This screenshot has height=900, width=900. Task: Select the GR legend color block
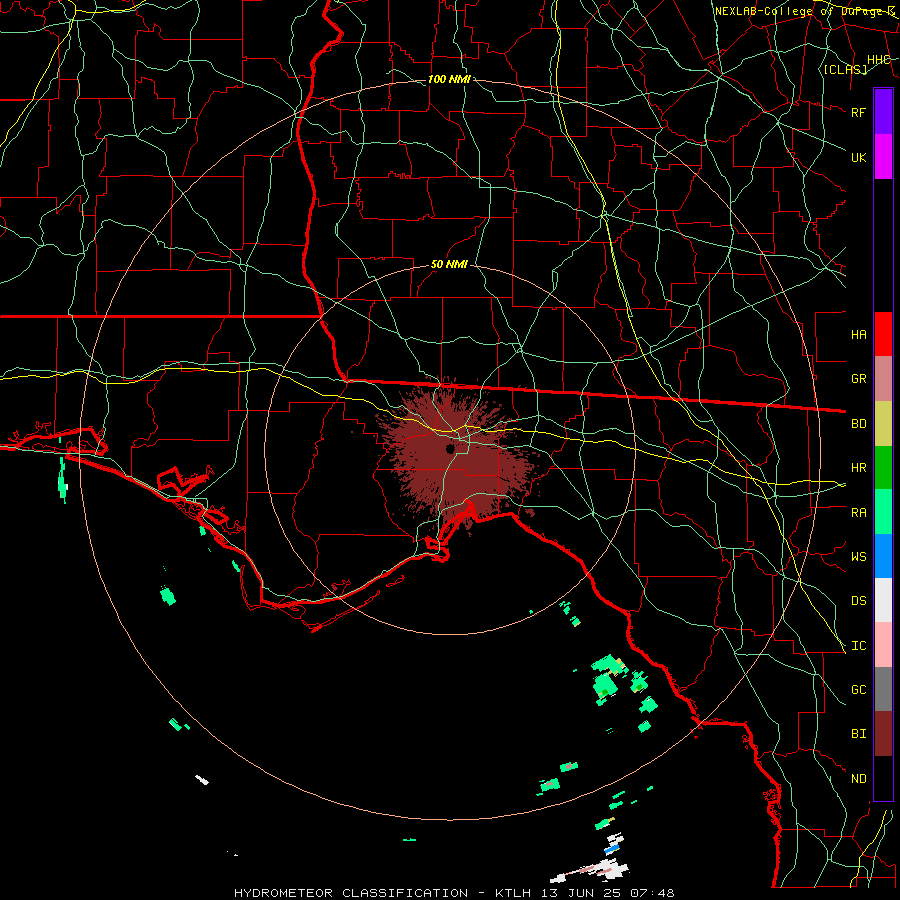[883, 379]
